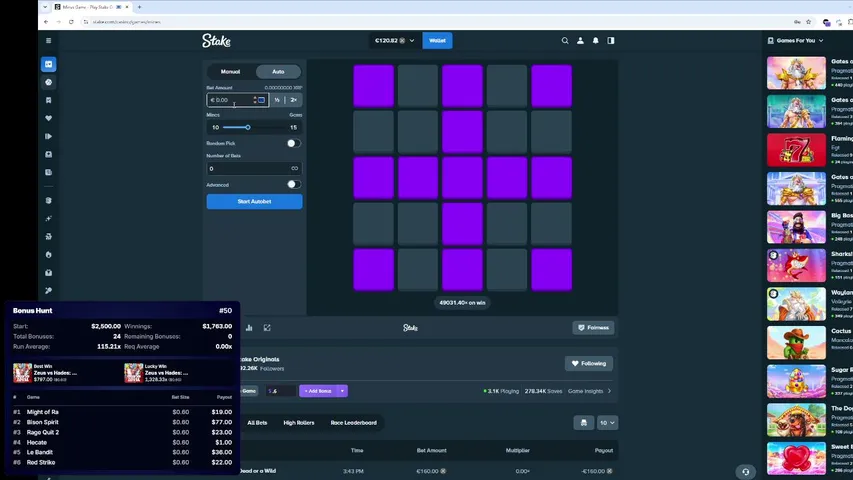Open the High Rollers tab
Viewport: 853px width, 480px height.
pyautogui.click(x=299, y=423)
